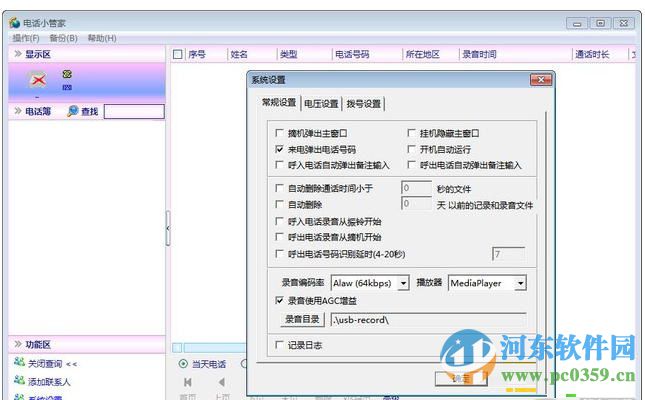Collapse left sidebar using splitter handle
Screen dimensions: 645x400
(x=168, y=228)
